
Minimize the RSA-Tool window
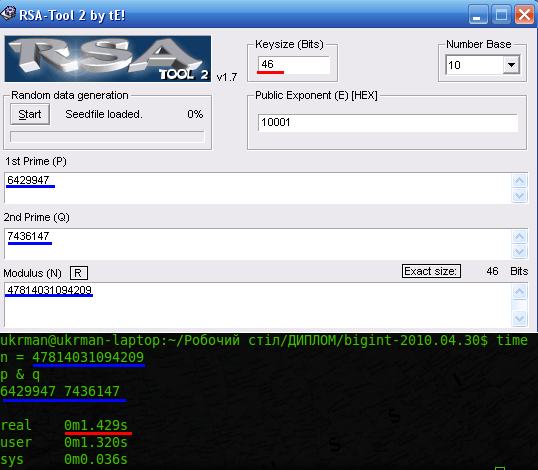(478, 14)
